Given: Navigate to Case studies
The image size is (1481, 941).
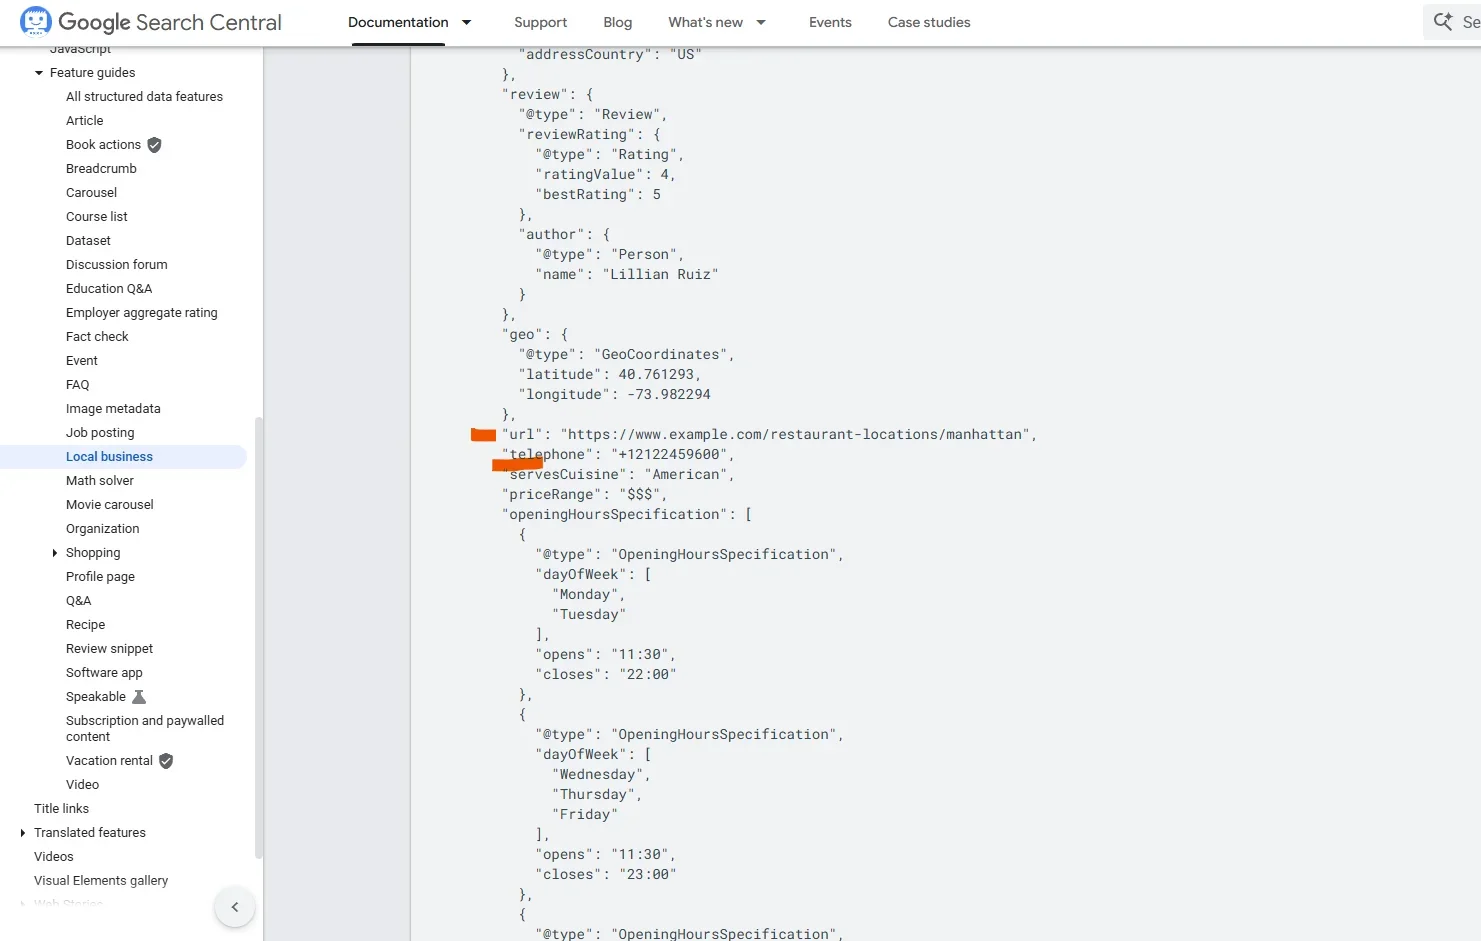Looking at the screenshot, I should pos(928,22).
